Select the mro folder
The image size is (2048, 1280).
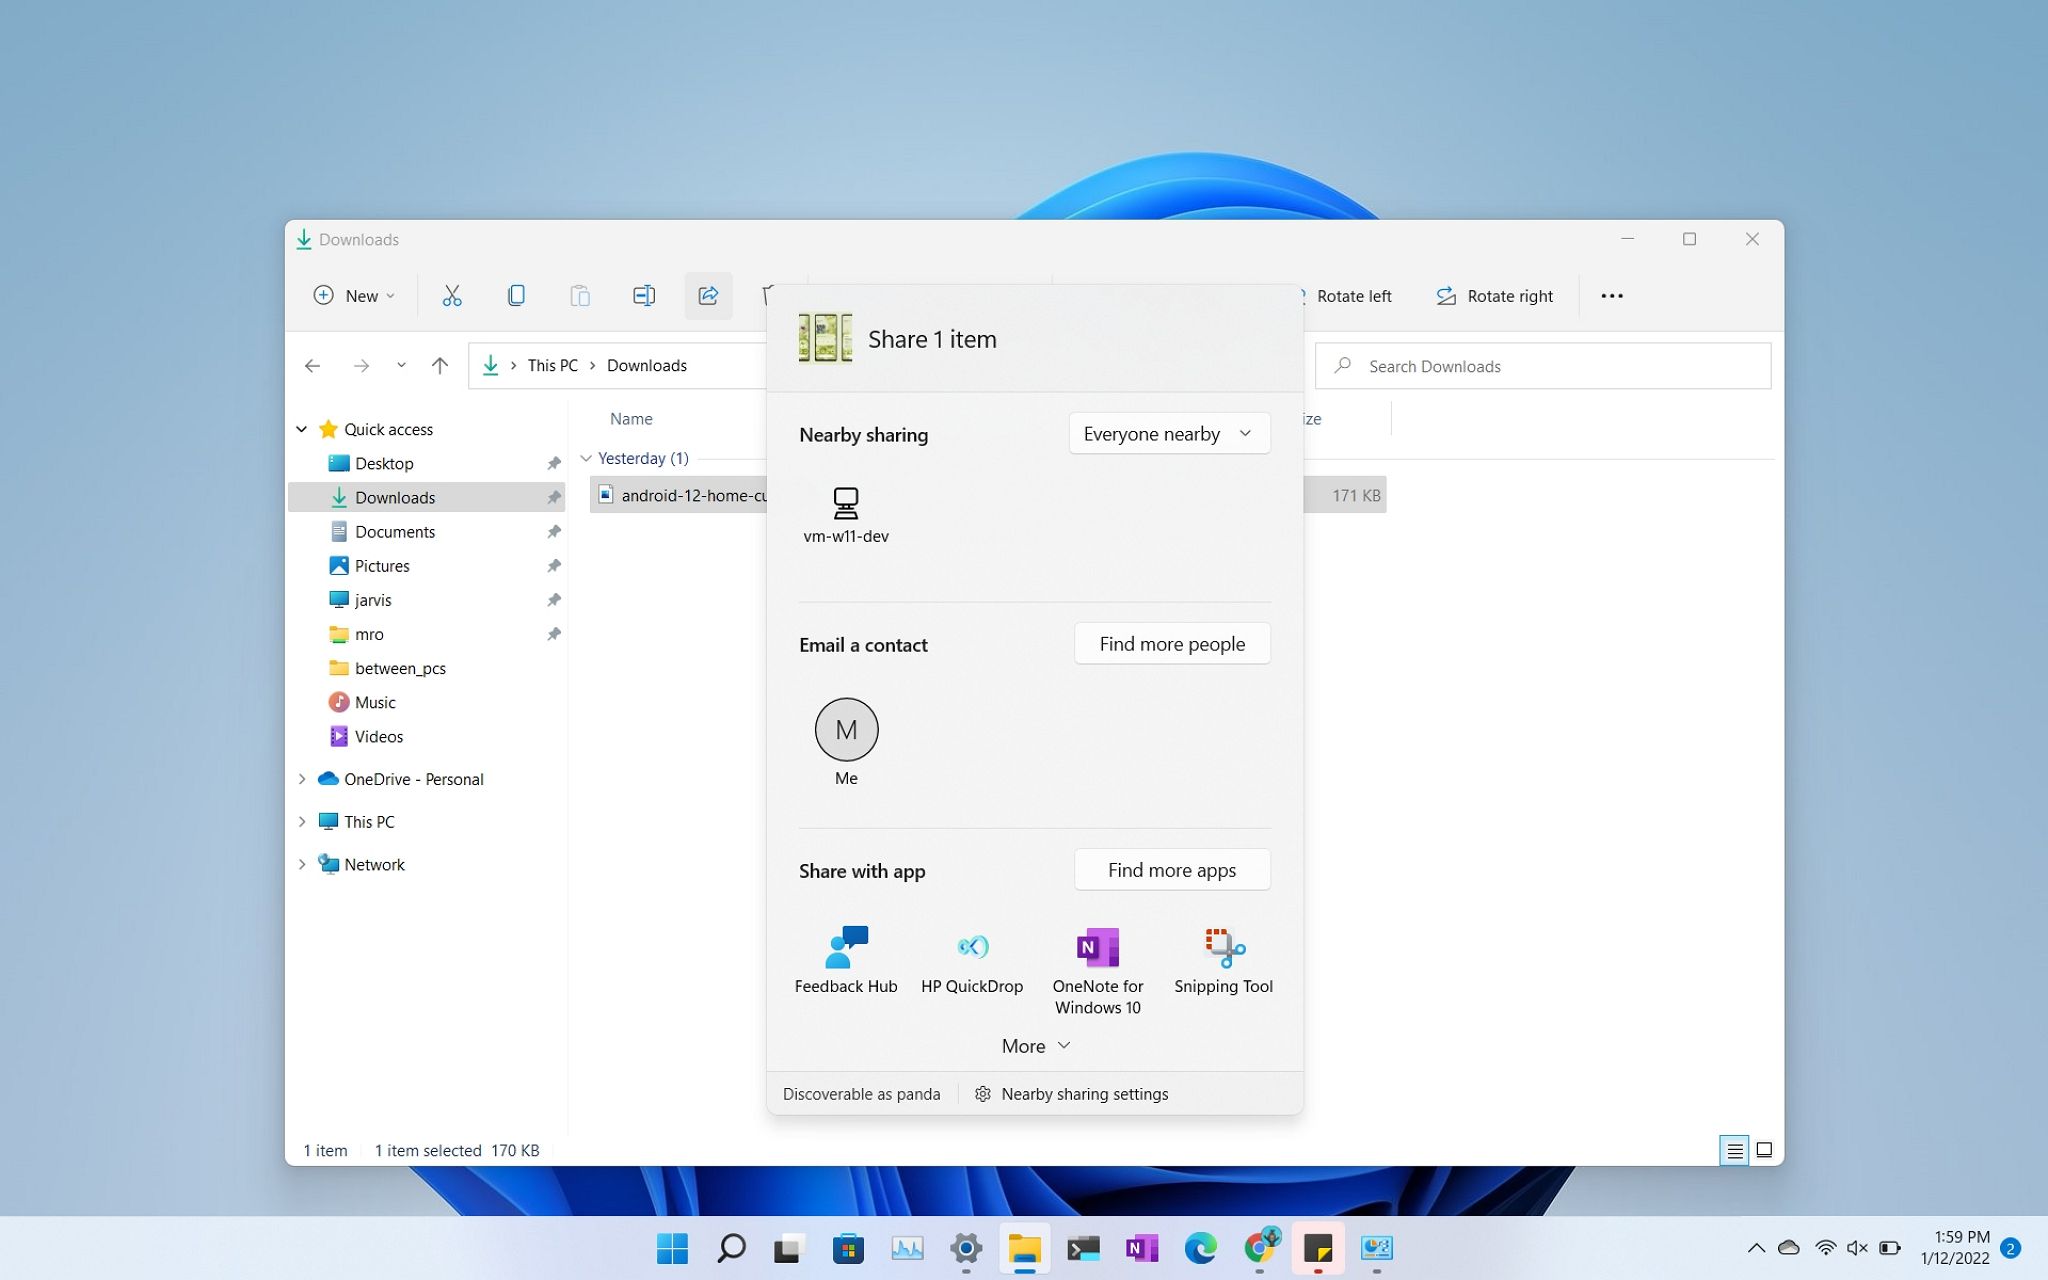pos(368,634)
